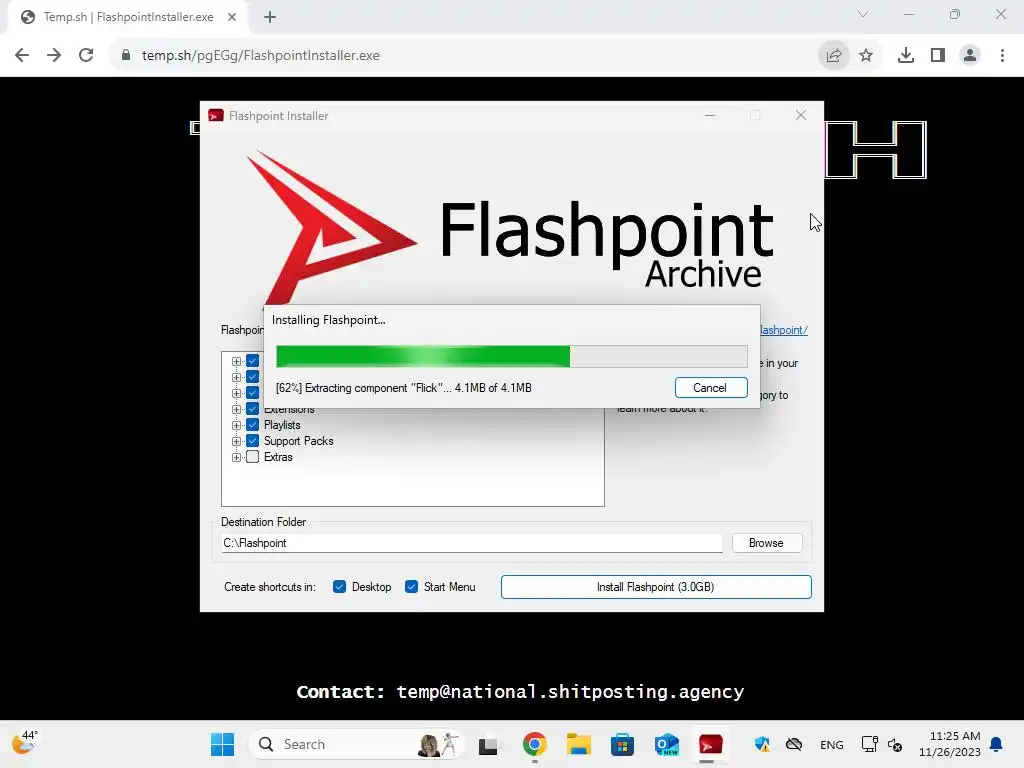This screenshot has width=1024, height=768.
Task: Open the Chrome profile avatar
Action: 970,56
